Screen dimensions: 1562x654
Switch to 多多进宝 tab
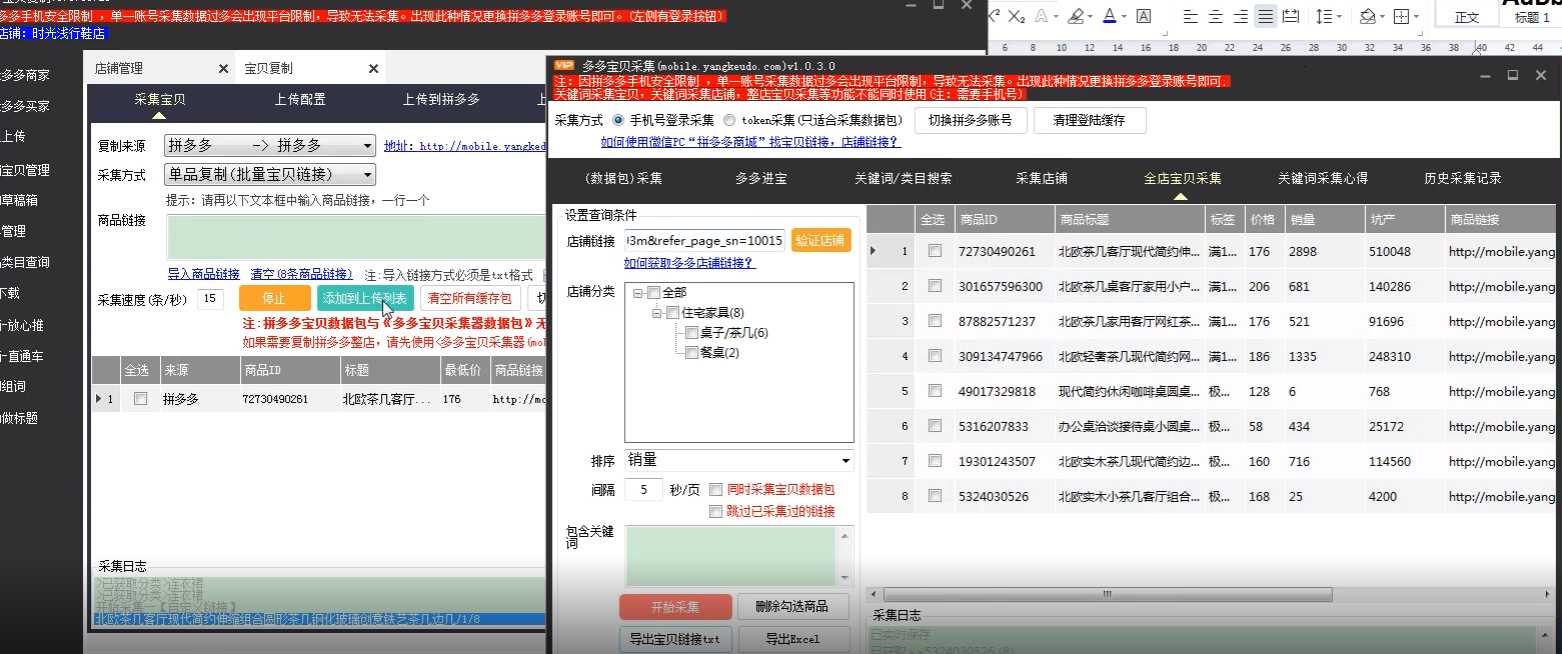tap(761, 179)
